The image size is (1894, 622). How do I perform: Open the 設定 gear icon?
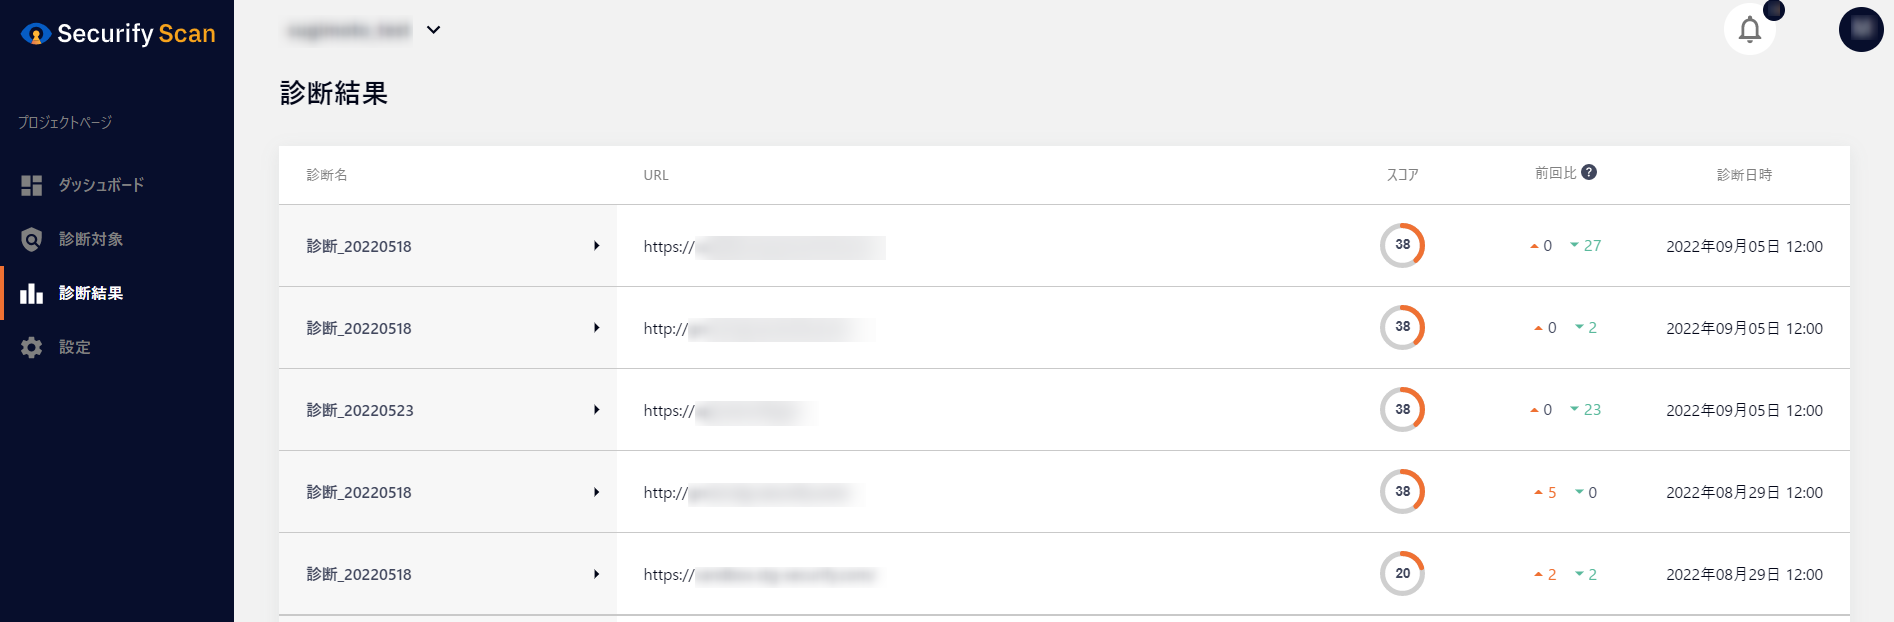click(x=32, y=347)
